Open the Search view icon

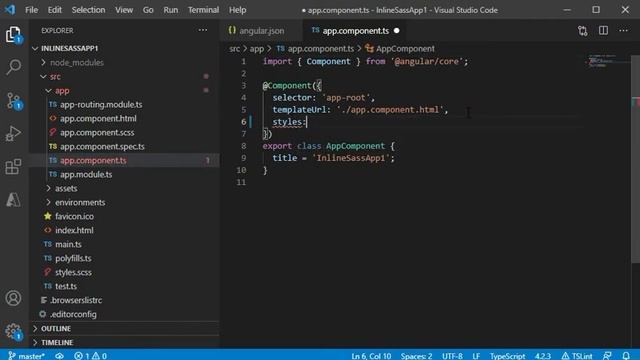click(x=13, y=67)
